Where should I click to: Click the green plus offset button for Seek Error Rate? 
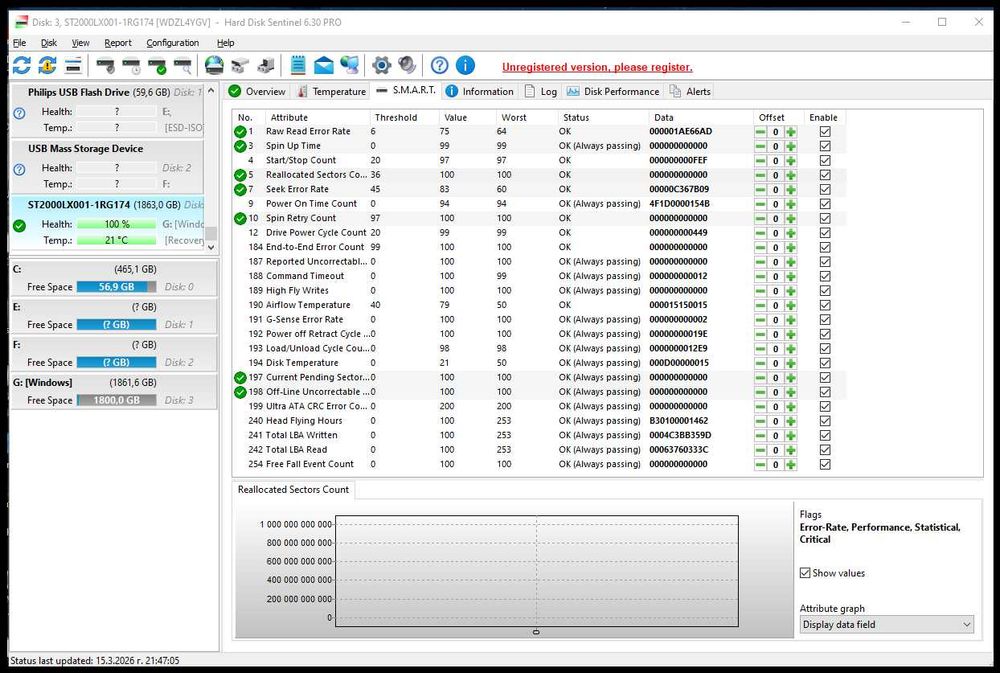tap(791, 189)
